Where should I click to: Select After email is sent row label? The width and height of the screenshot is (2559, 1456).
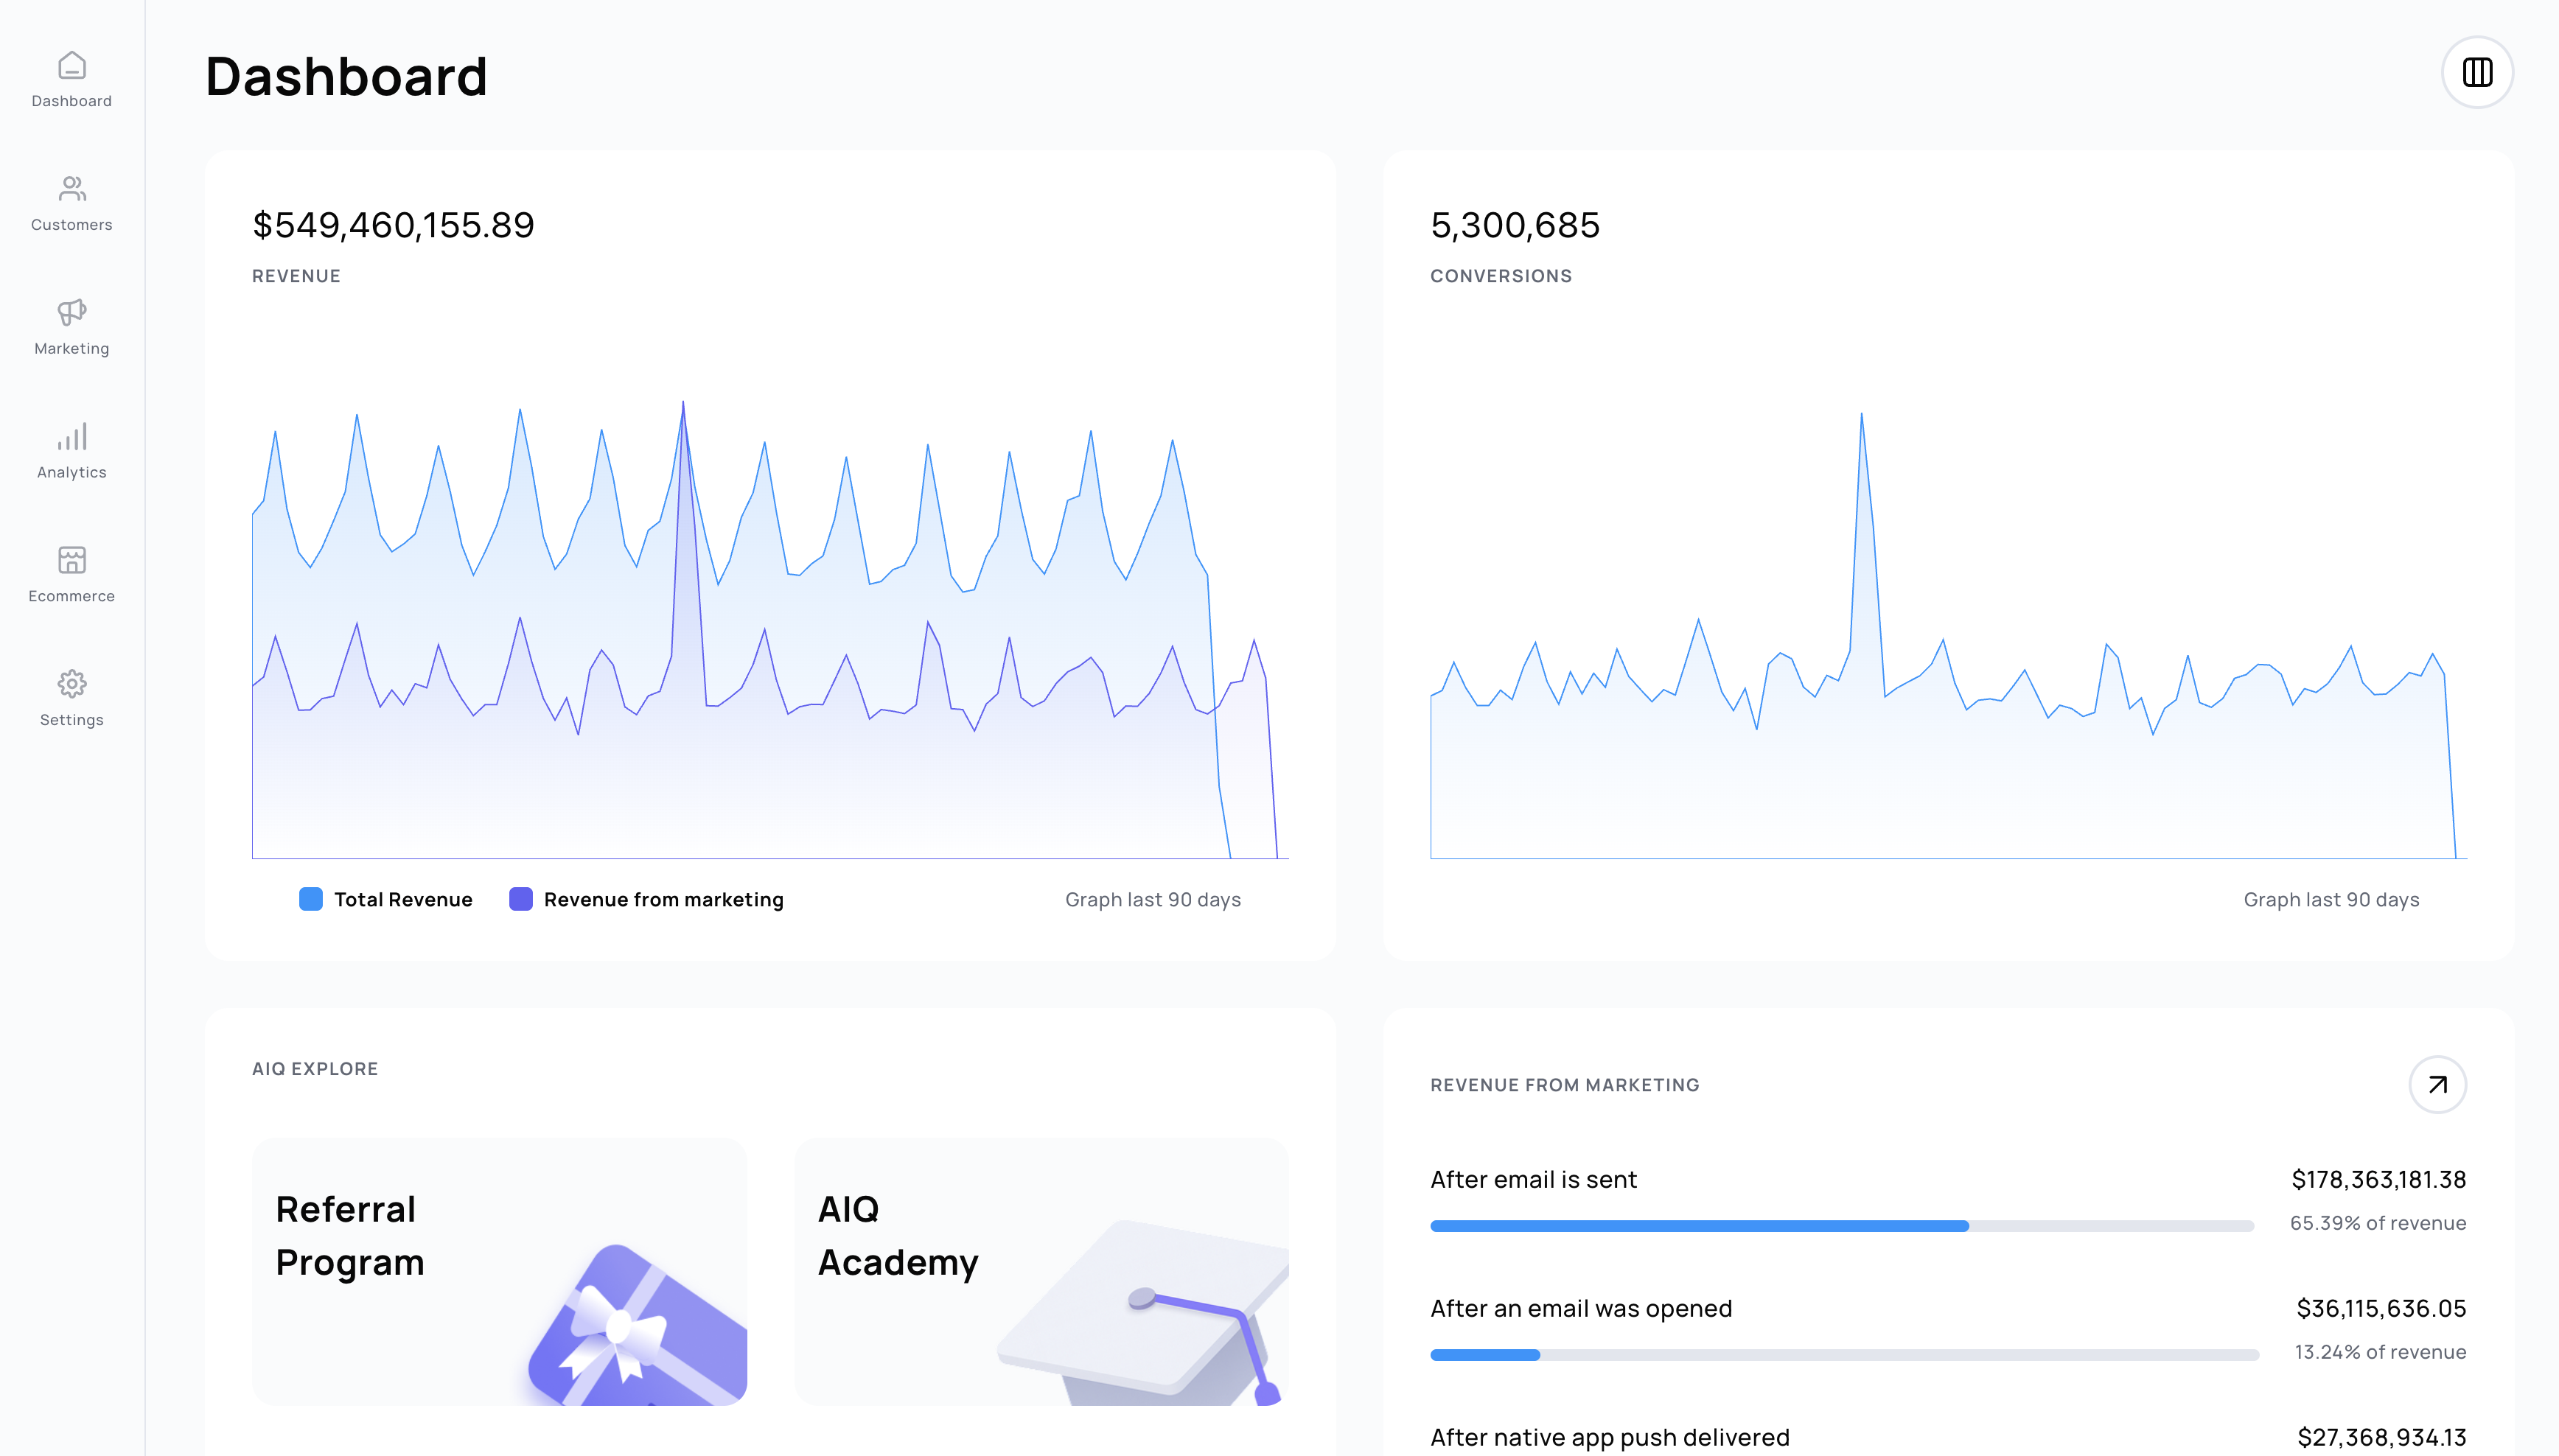pyautogui.click(x=1532, y=1179)
